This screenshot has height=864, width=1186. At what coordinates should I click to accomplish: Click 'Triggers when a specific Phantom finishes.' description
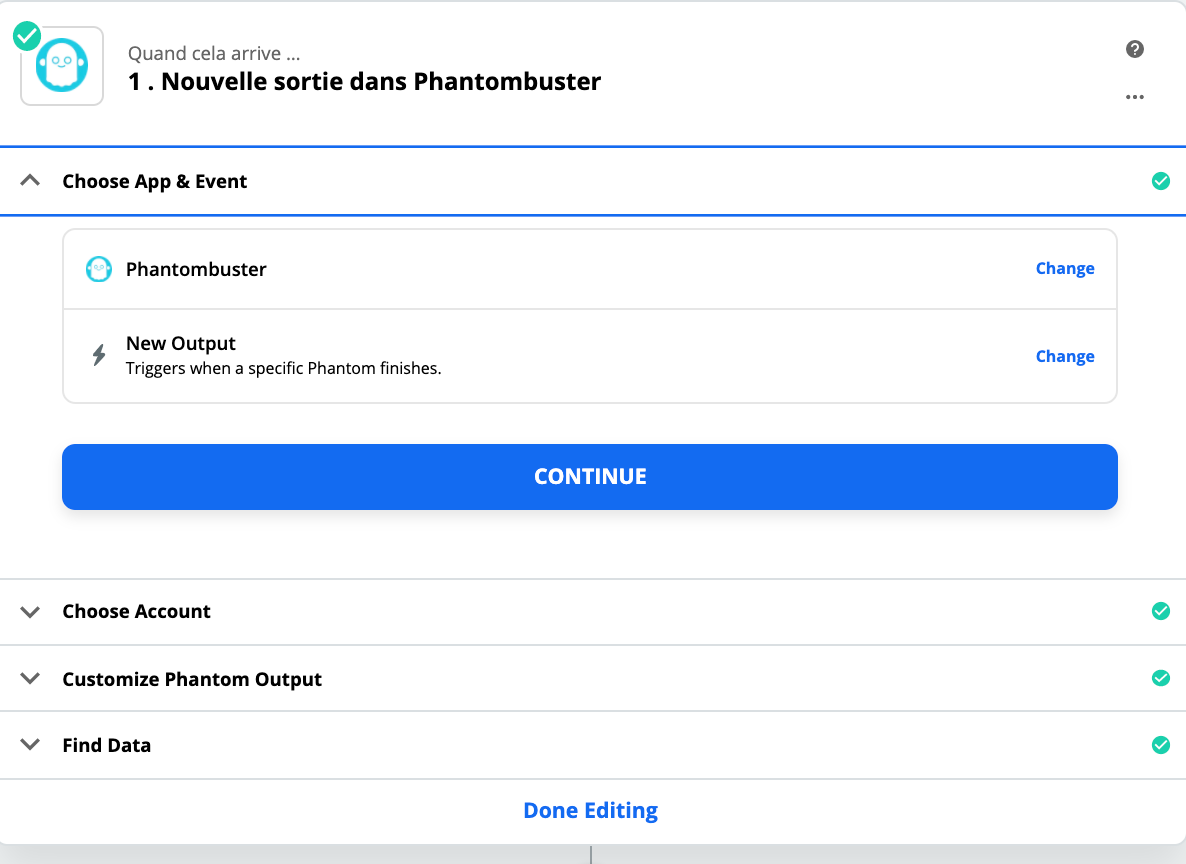(284, 368)
